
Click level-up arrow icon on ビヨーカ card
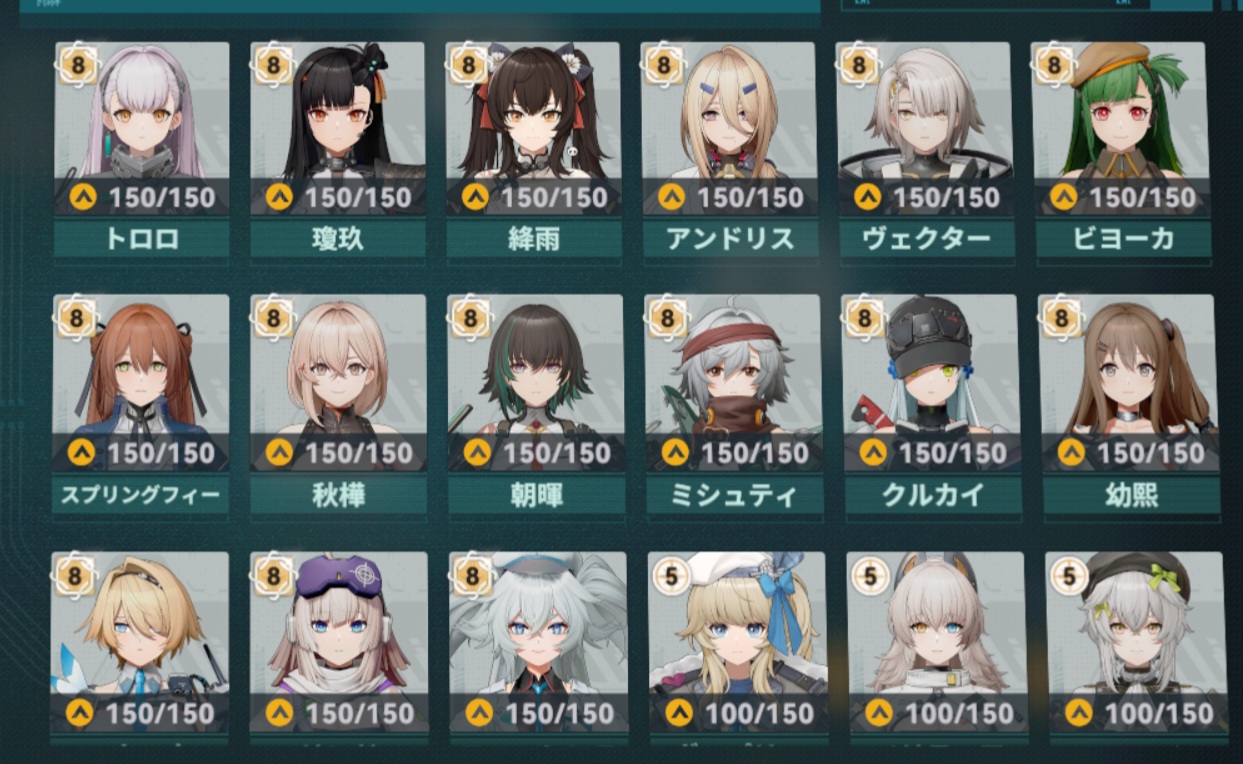click(x=1063, y=197)
